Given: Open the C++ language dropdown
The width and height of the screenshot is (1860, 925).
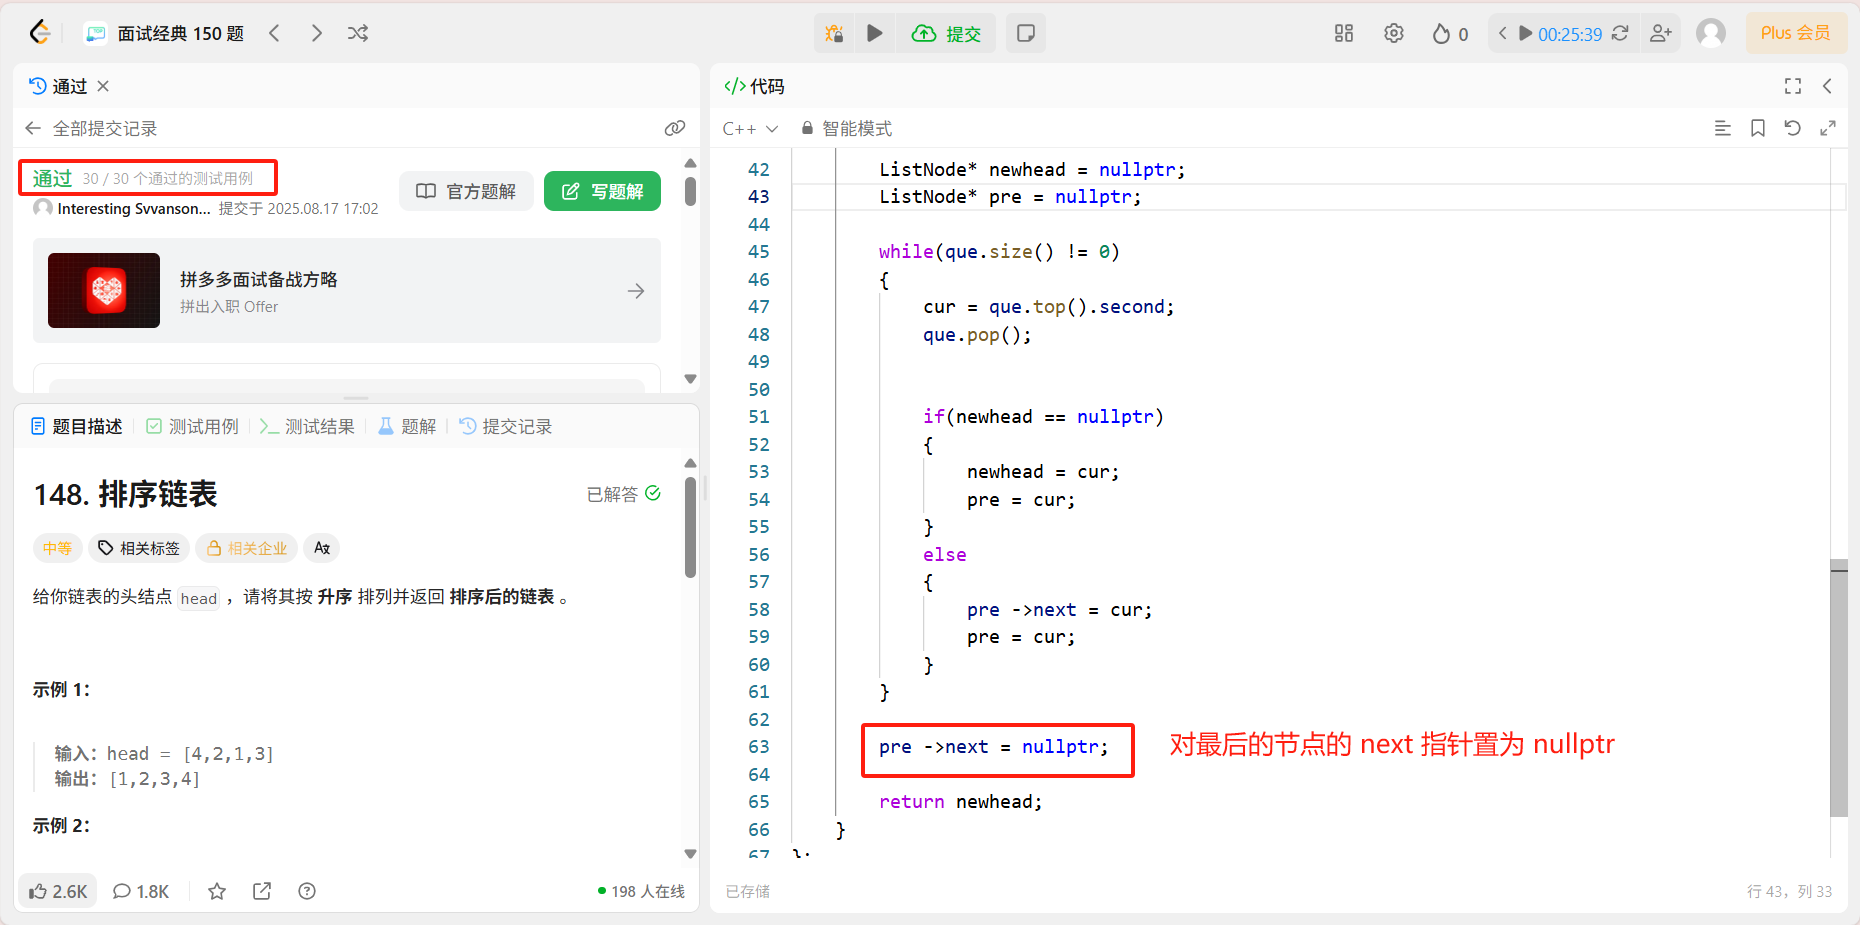Looking at the screenshot, I should (749, 128).
